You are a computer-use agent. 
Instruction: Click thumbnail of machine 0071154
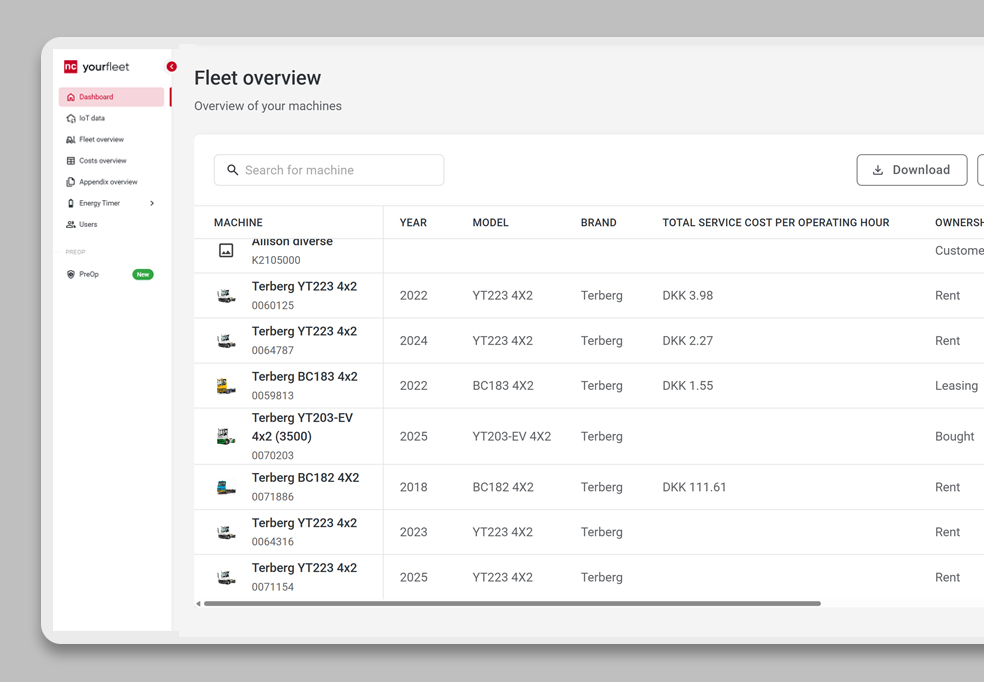tap(226, 577)
